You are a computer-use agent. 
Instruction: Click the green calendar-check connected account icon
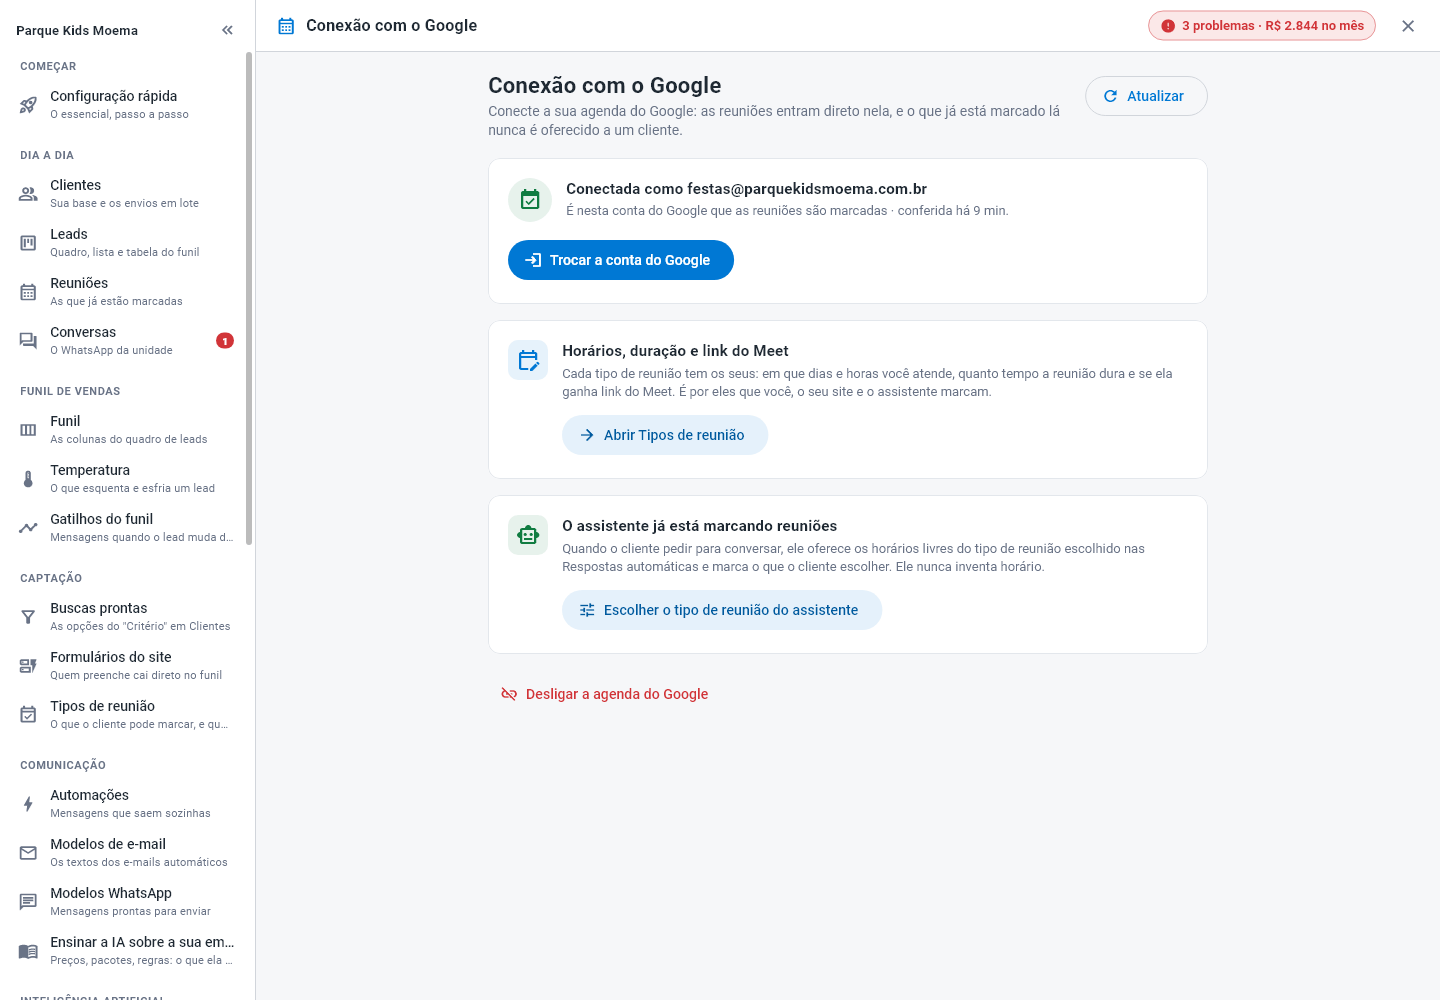(x=530, y=200)
